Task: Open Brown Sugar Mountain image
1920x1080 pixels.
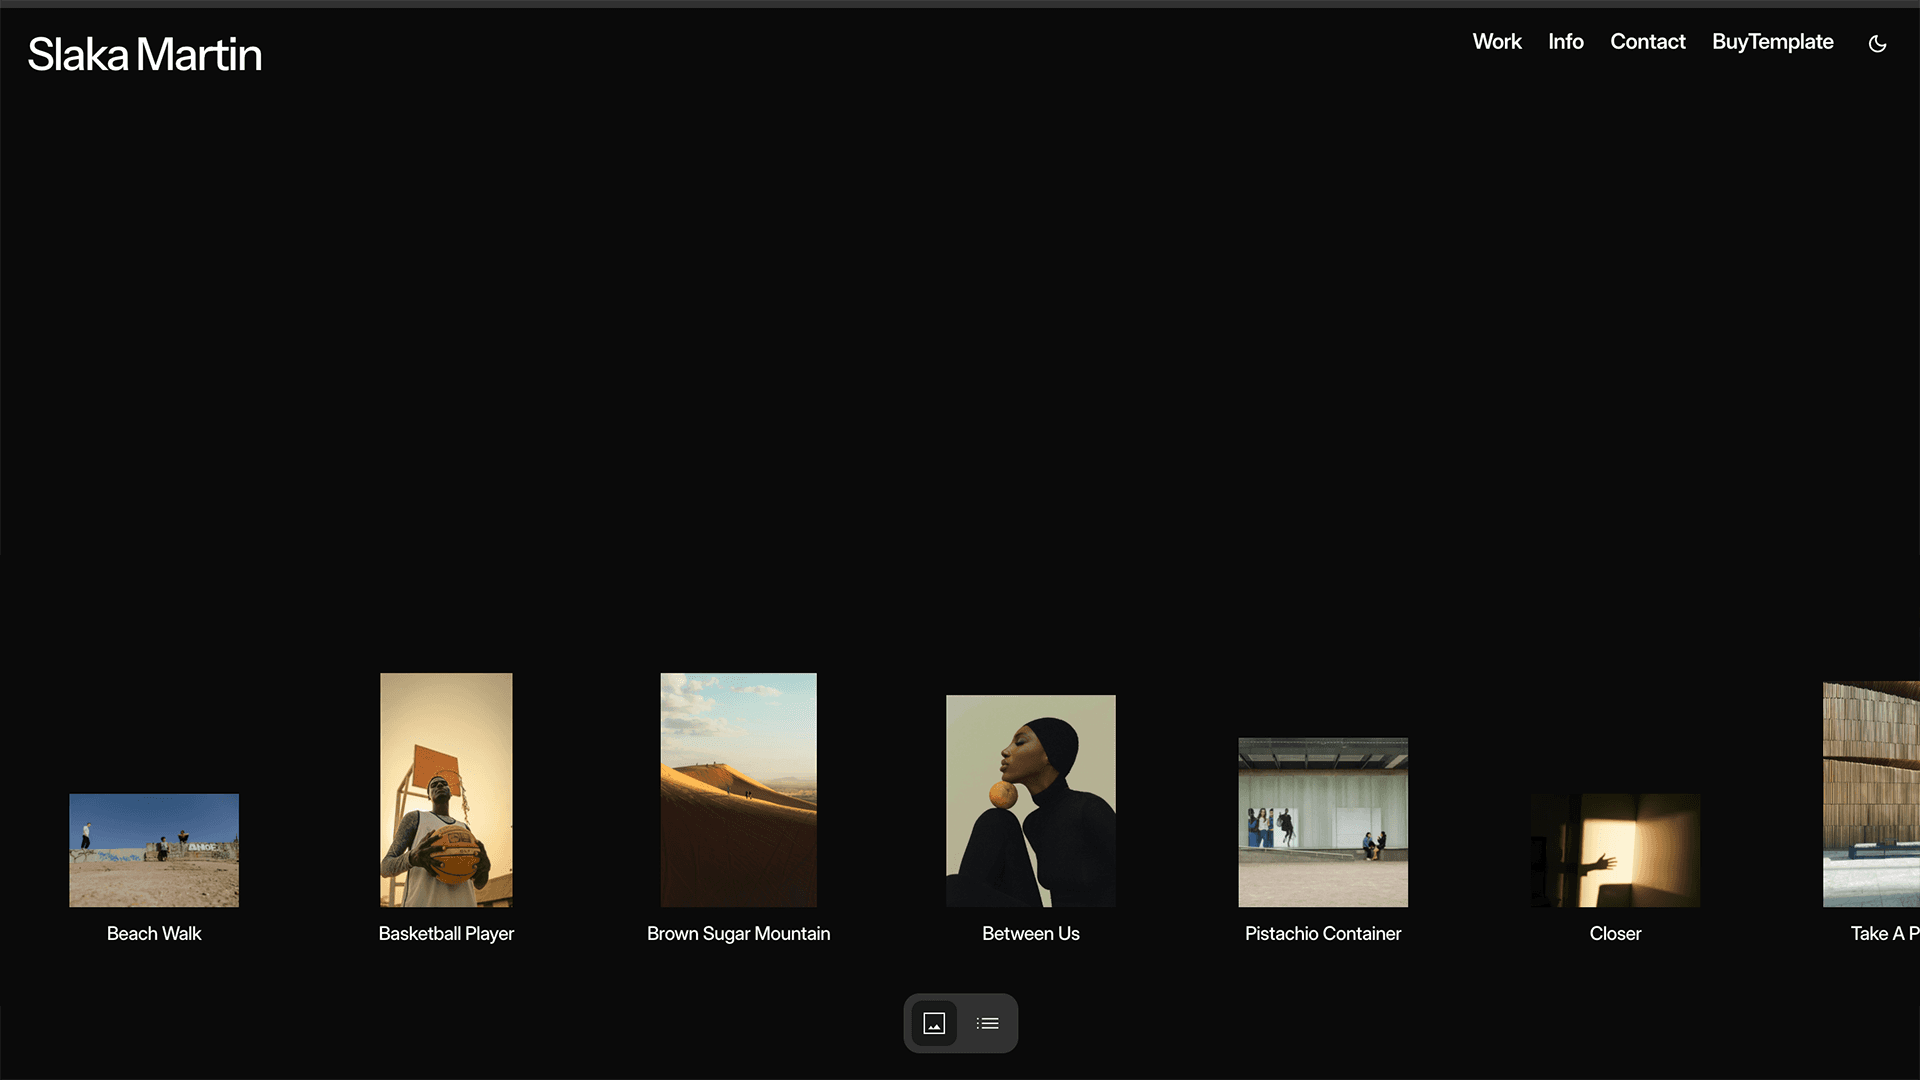Action: (x=738, y=790)
